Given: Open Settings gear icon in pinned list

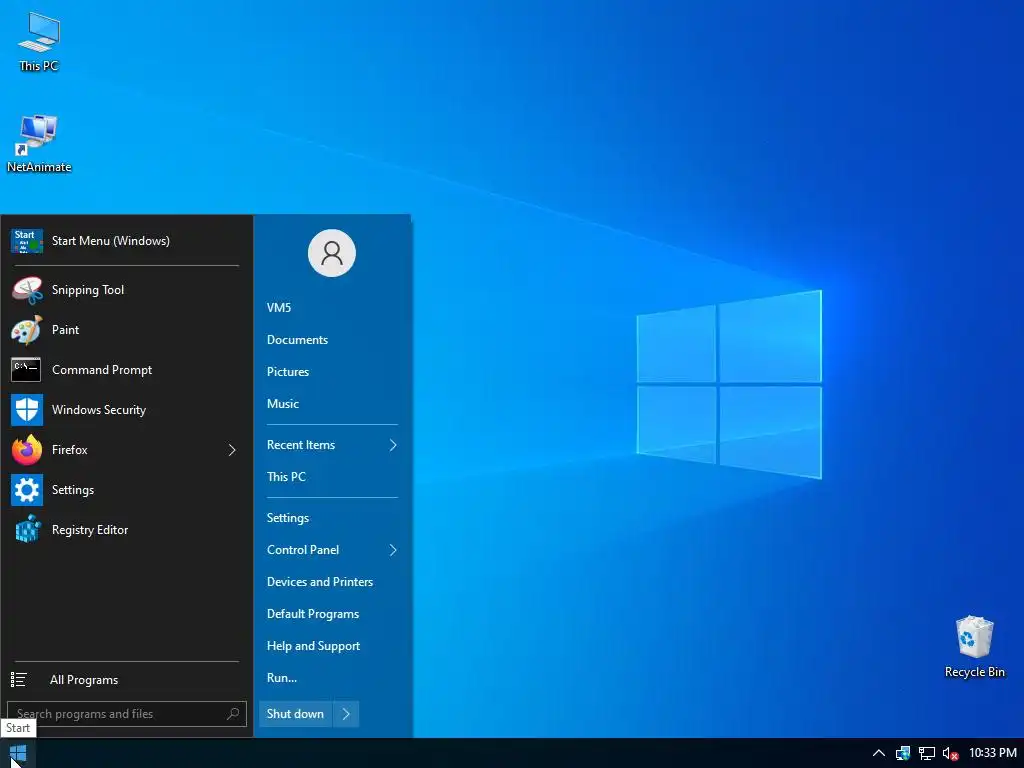Looking at the screenshot, I should pyautogui.click(x=27, y=490).
